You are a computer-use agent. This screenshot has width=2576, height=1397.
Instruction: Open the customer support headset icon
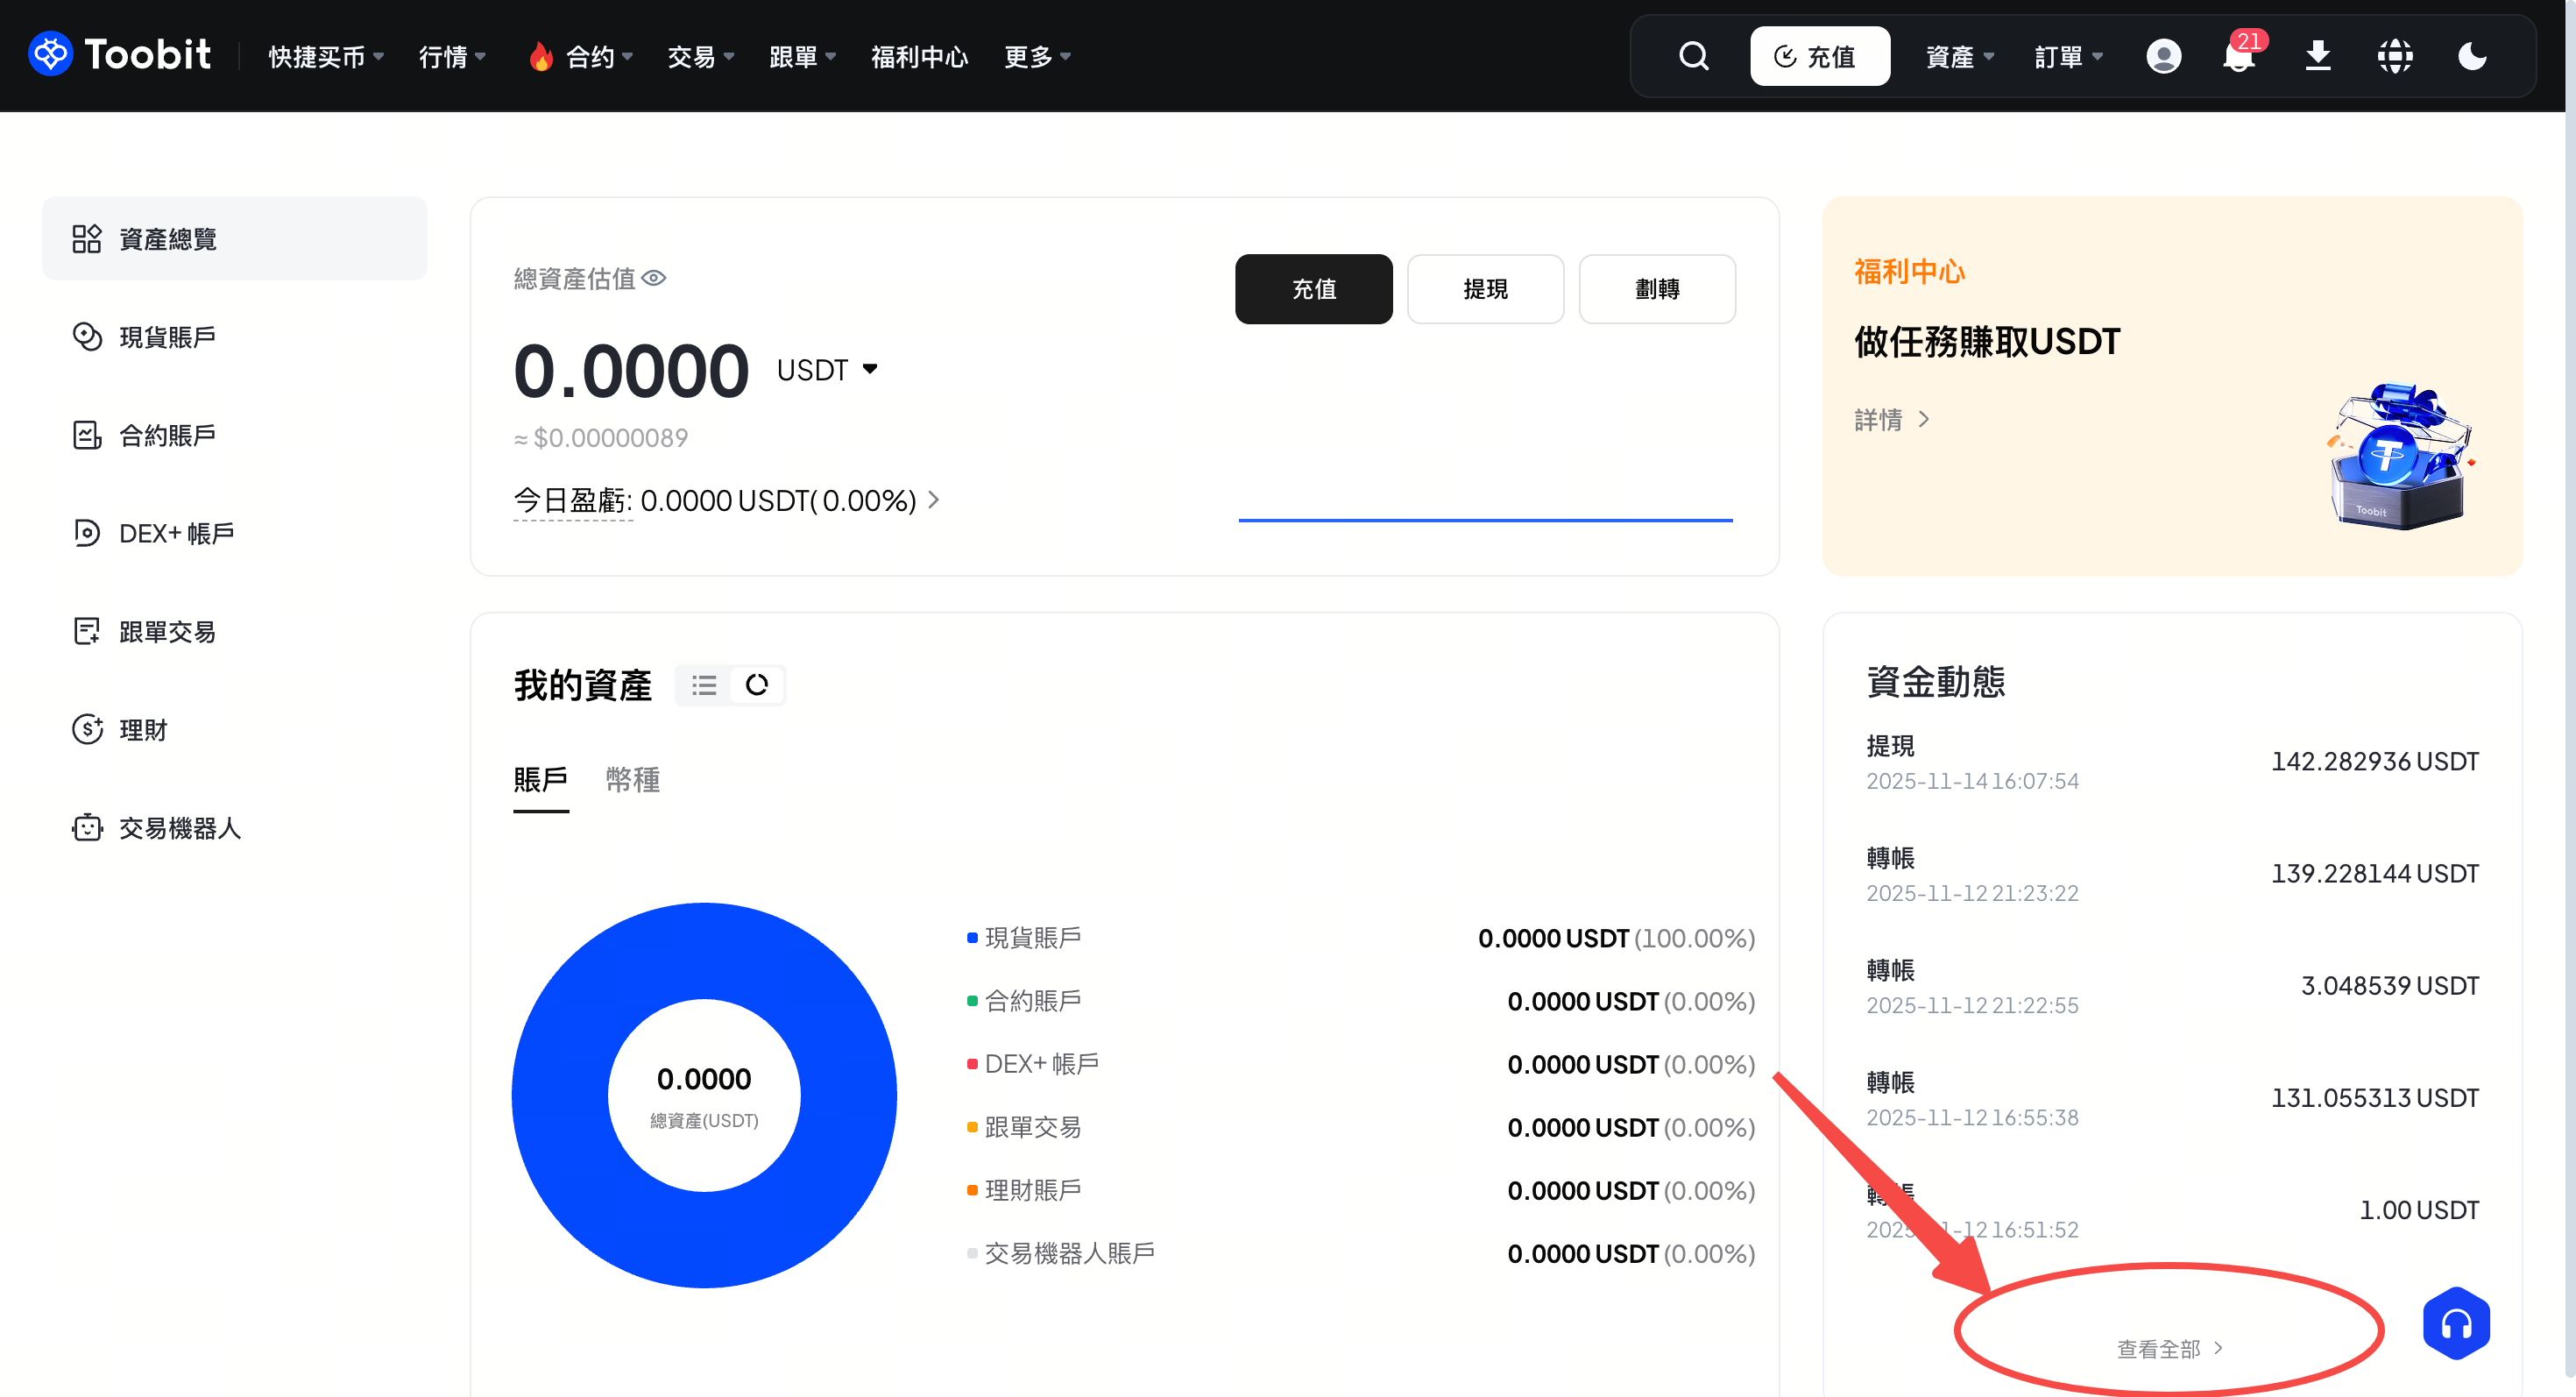tap(2455, 1324)
